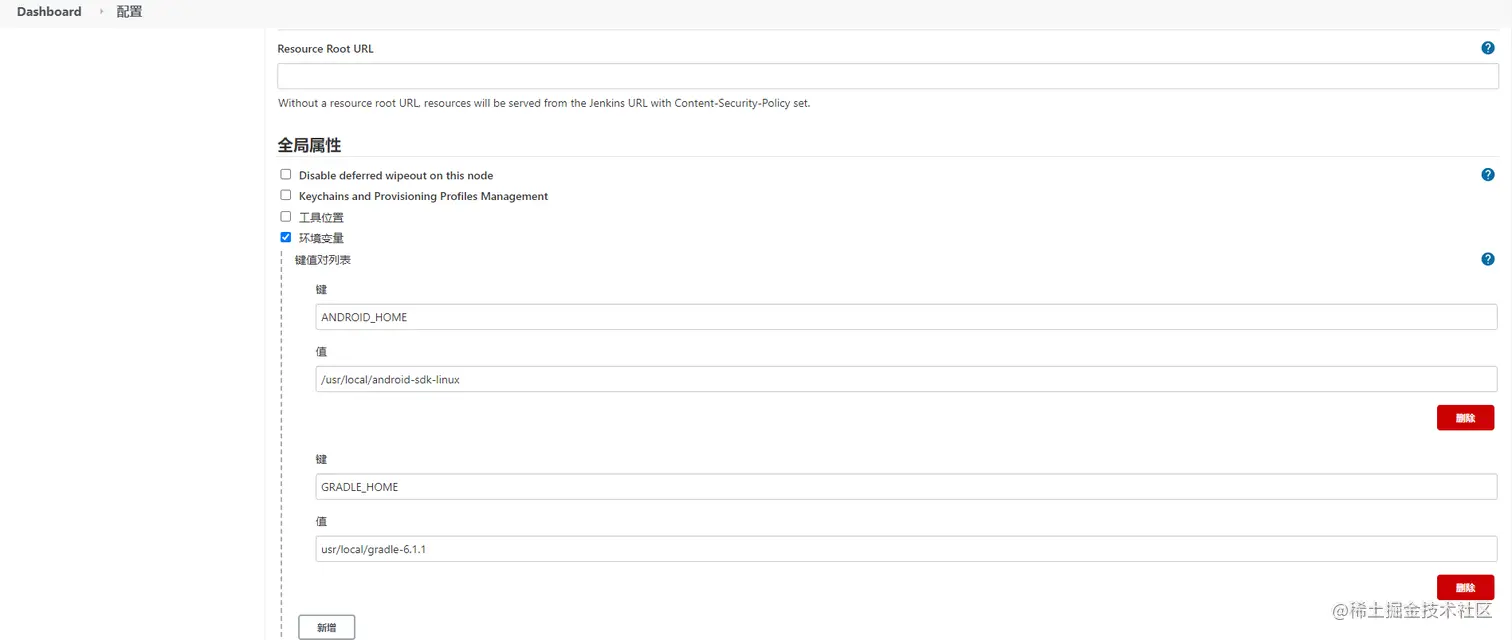Open help for the 键值对列表 section

(x=1487, y=259)
